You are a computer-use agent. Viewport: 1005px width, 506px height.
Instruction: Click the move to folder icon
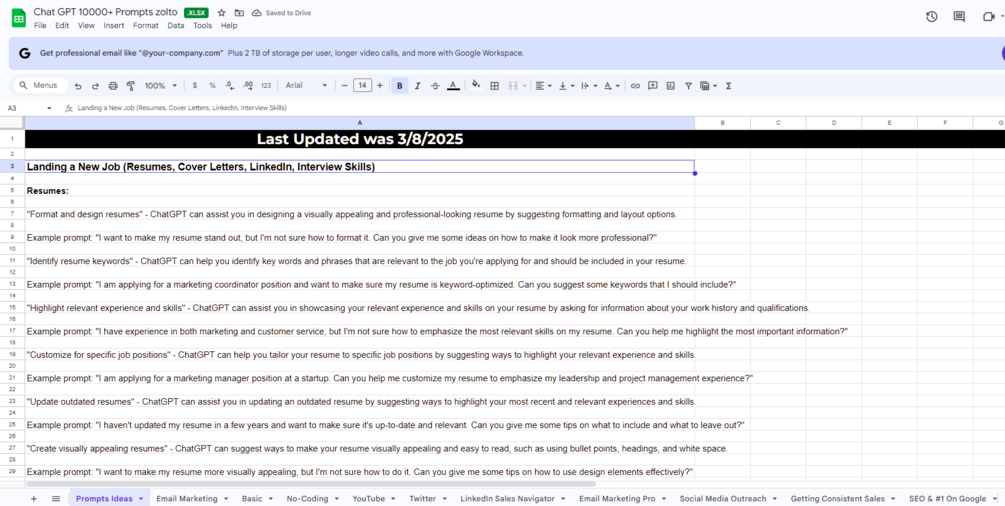click(x=239, y=13)
